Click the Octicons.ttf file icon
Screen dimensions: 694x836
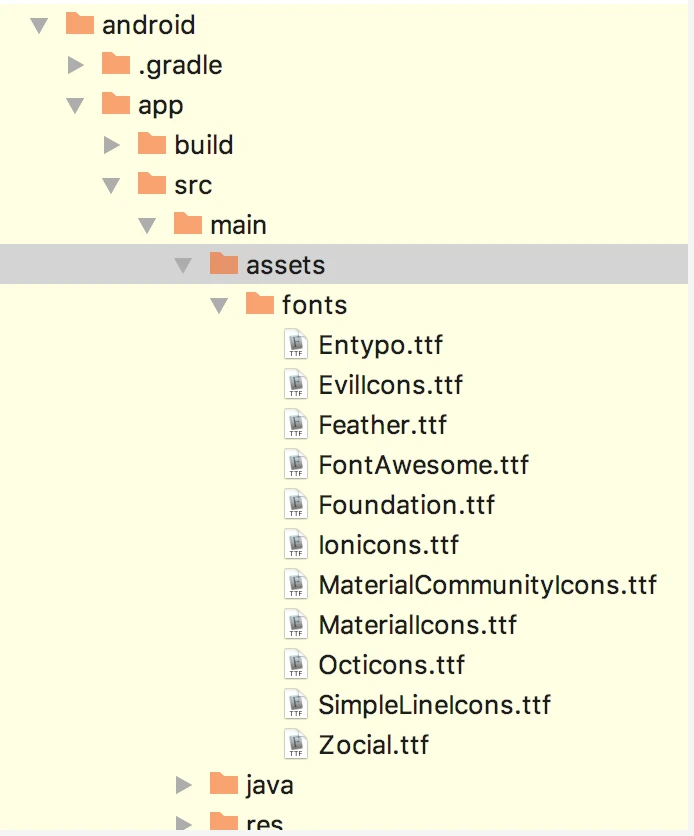pos(296,664)
